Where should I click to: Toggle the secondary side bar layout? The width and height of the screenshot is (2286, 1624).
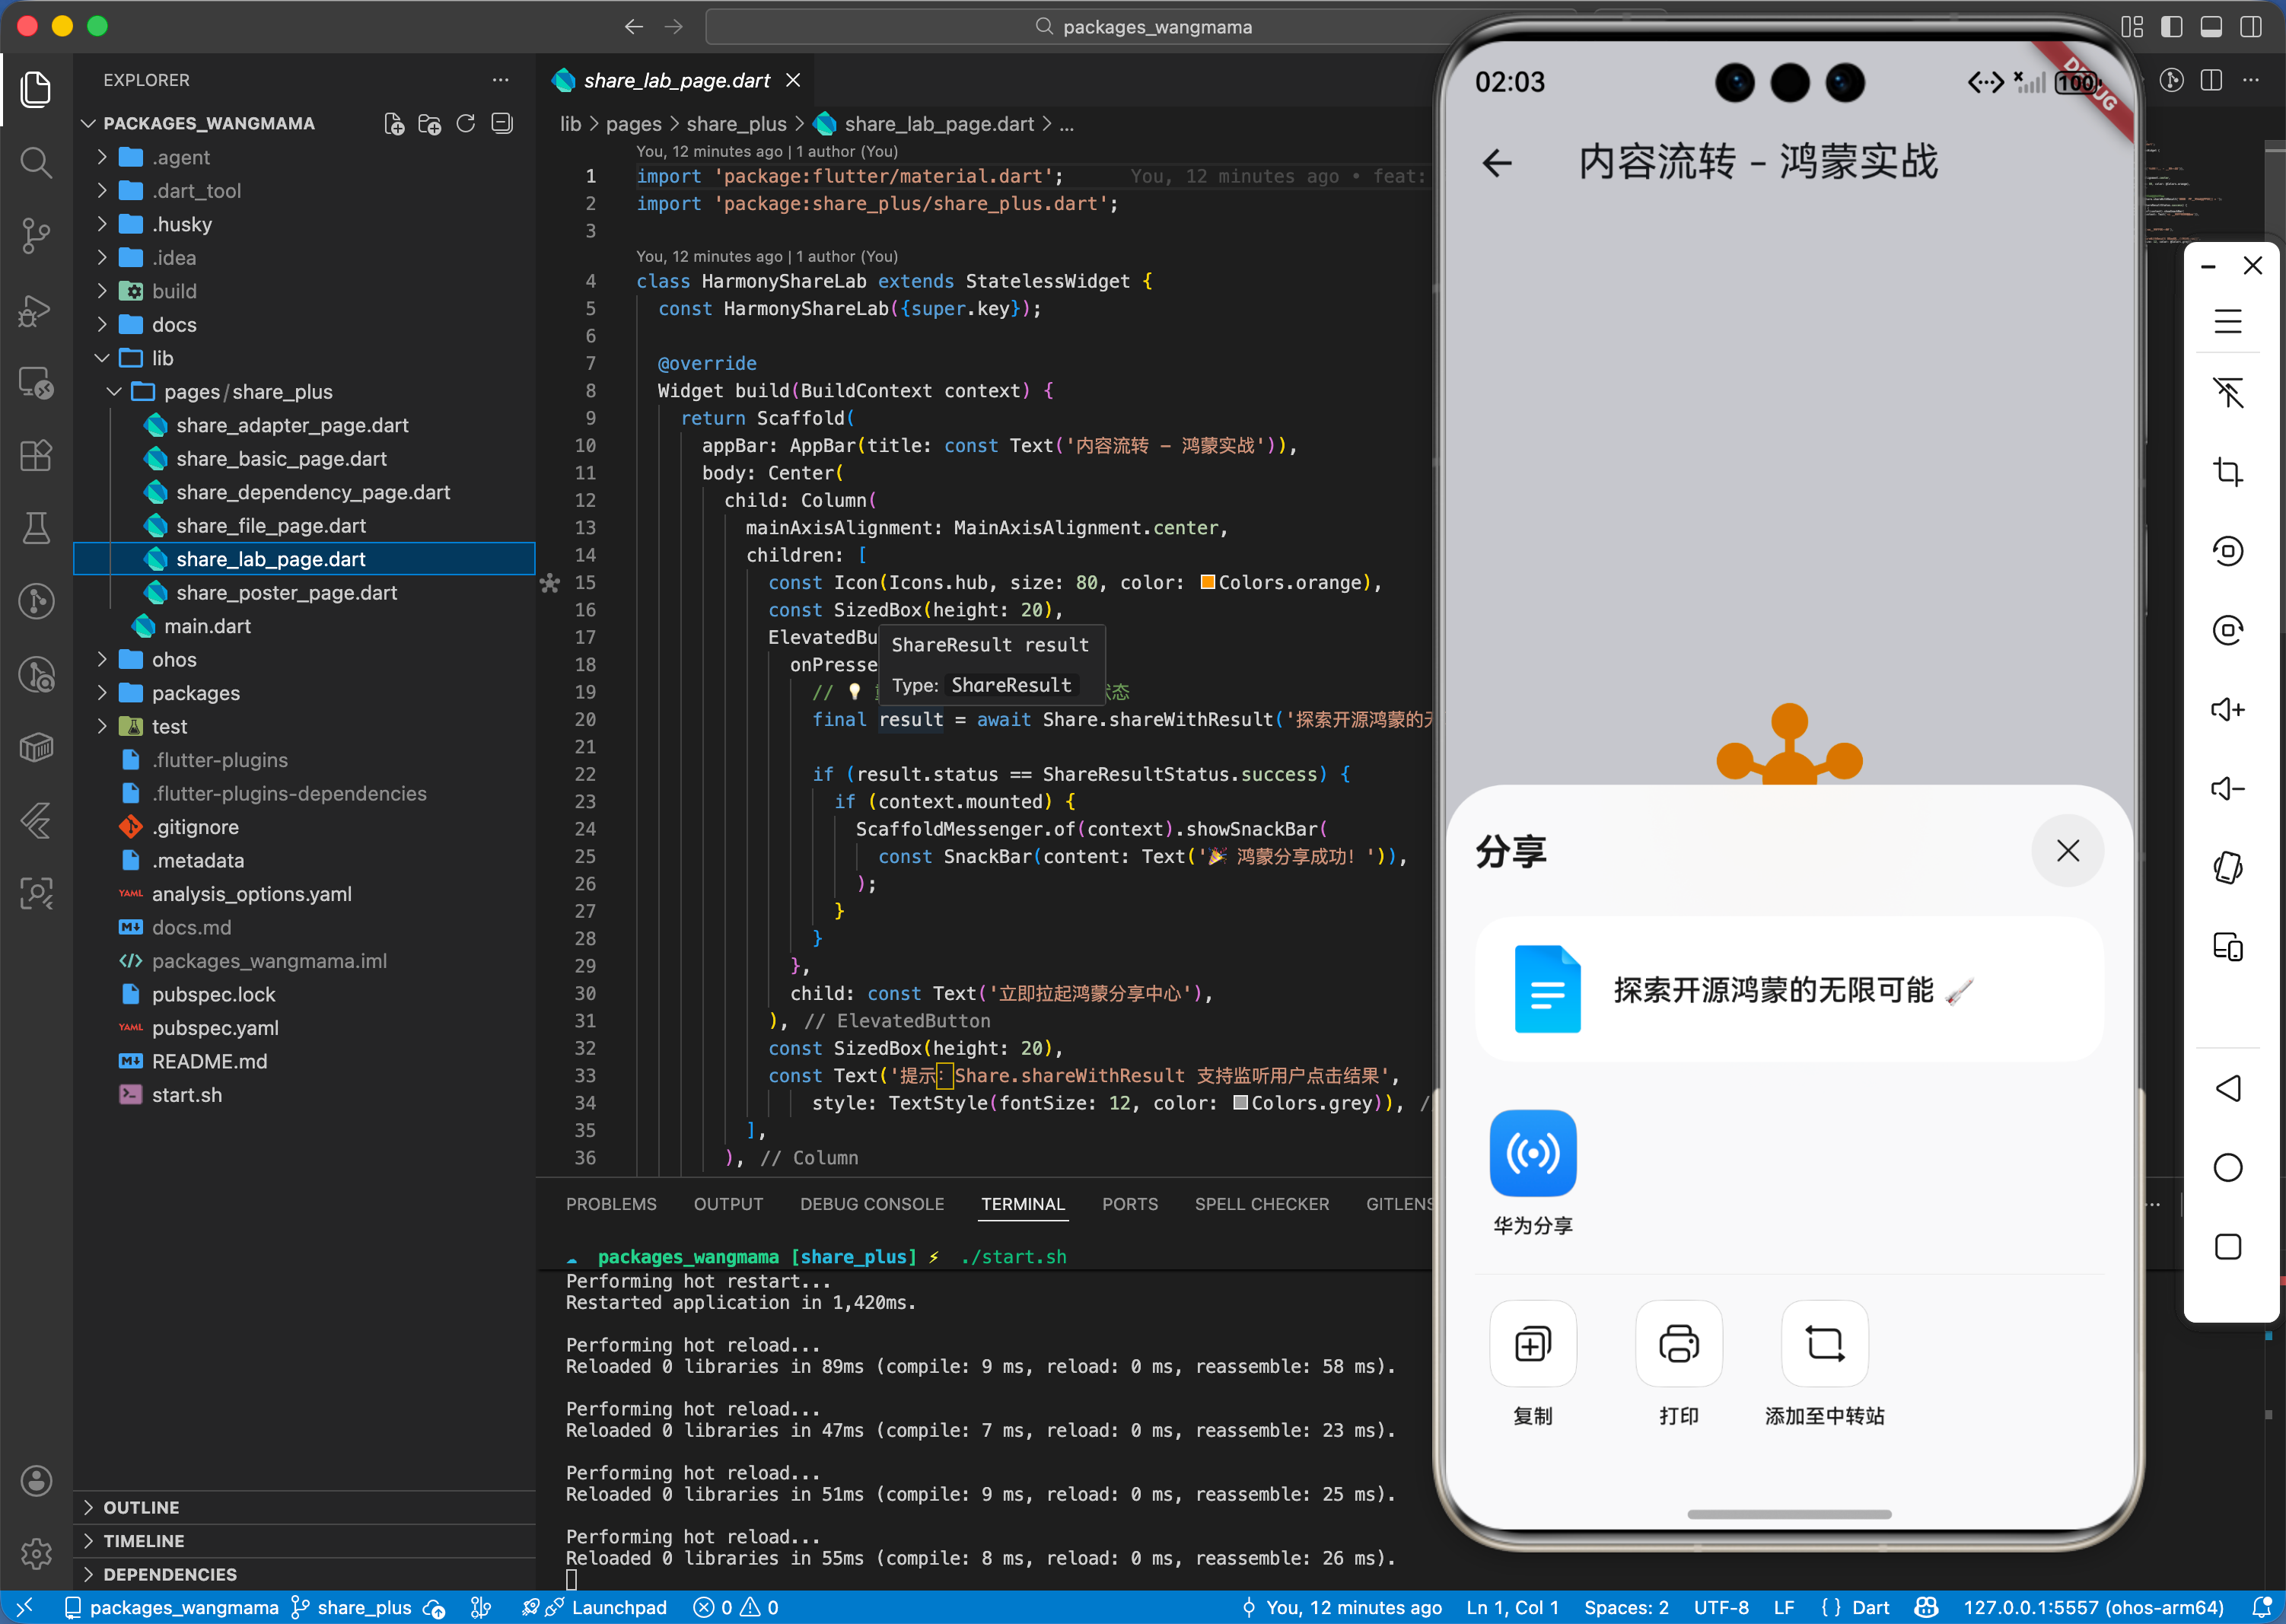tap(2250, 27)
